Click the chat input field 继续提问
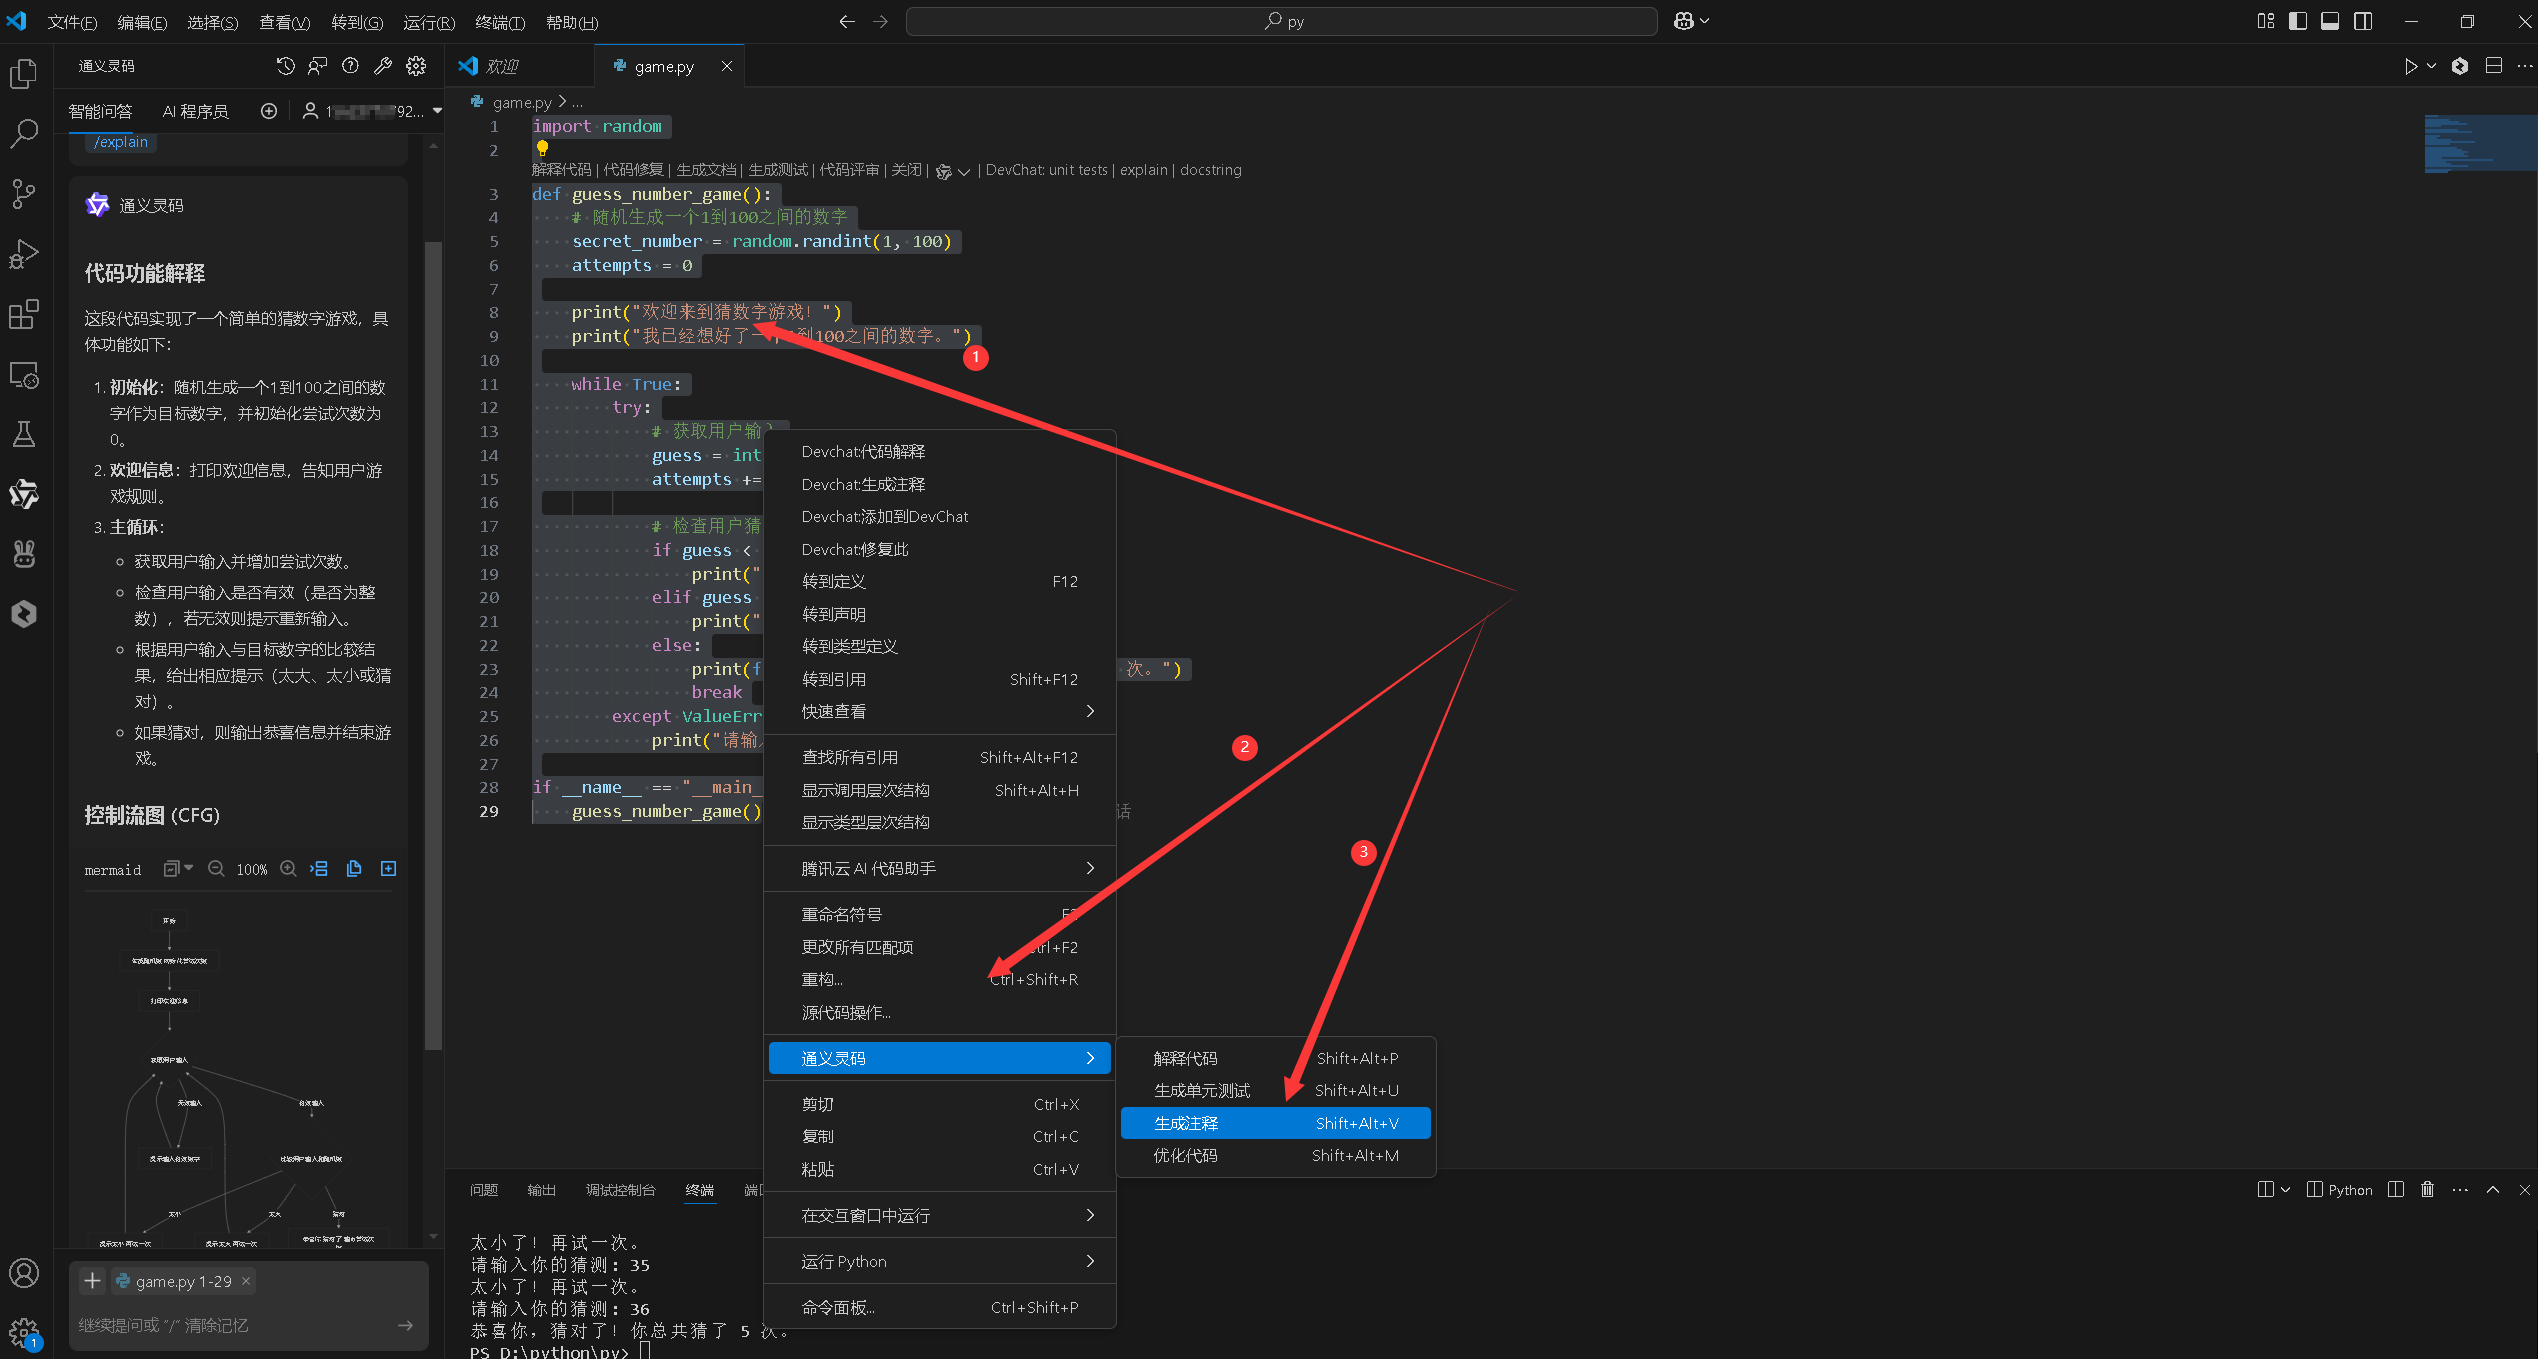This screenshot has height=1359, width=2538. (x=230, y=1325)
